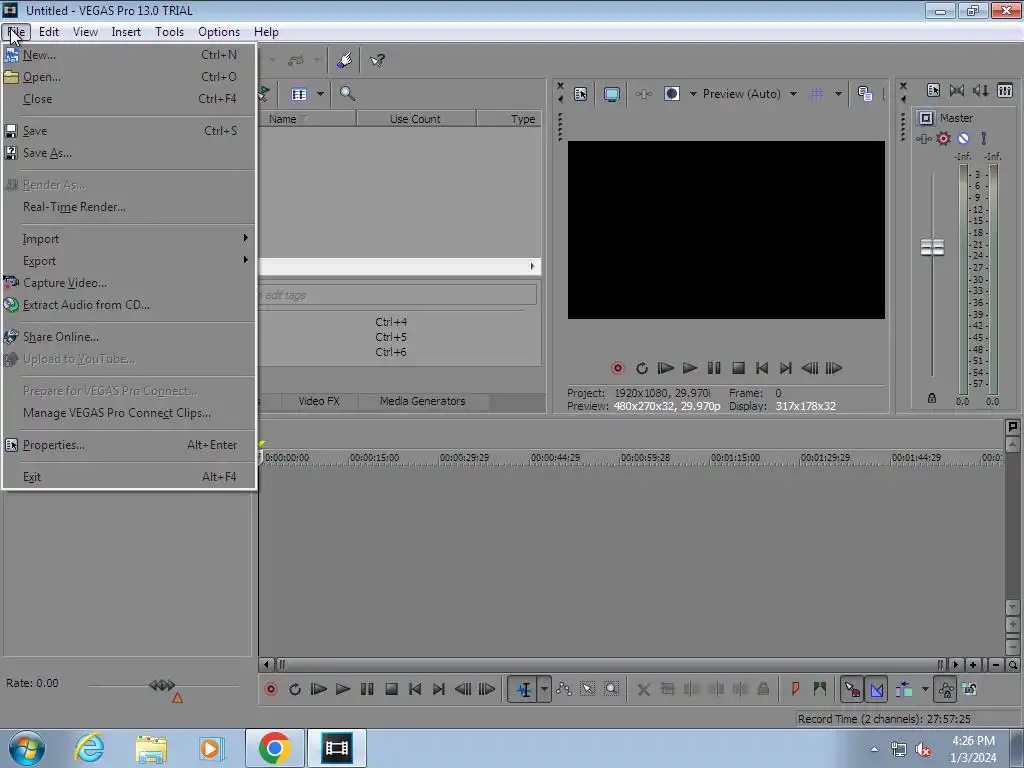Click What's This Help toolbar icon
Viewport: 1024px width, 768px height.
377,61
